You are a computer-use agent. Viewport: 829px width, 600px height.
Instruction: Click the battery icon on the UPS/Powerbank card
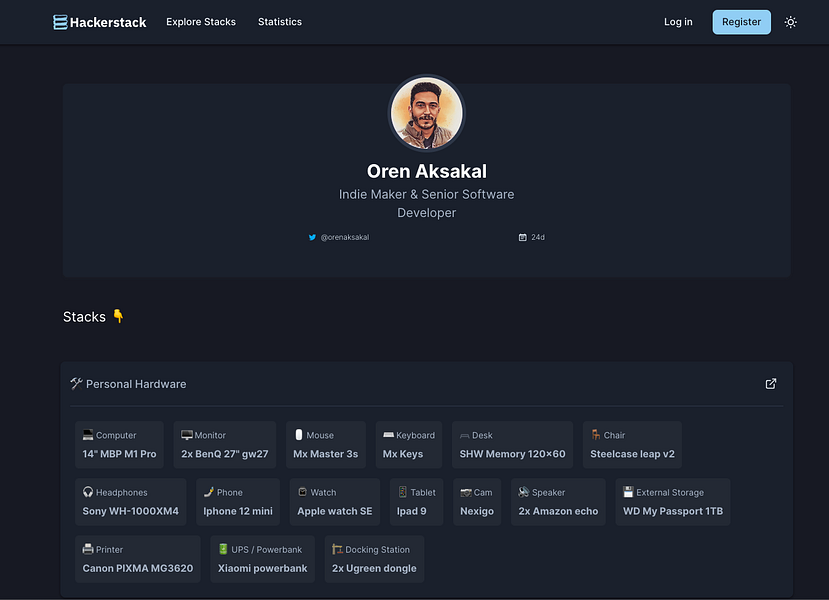pyautogui.click(x=224, y=549)
